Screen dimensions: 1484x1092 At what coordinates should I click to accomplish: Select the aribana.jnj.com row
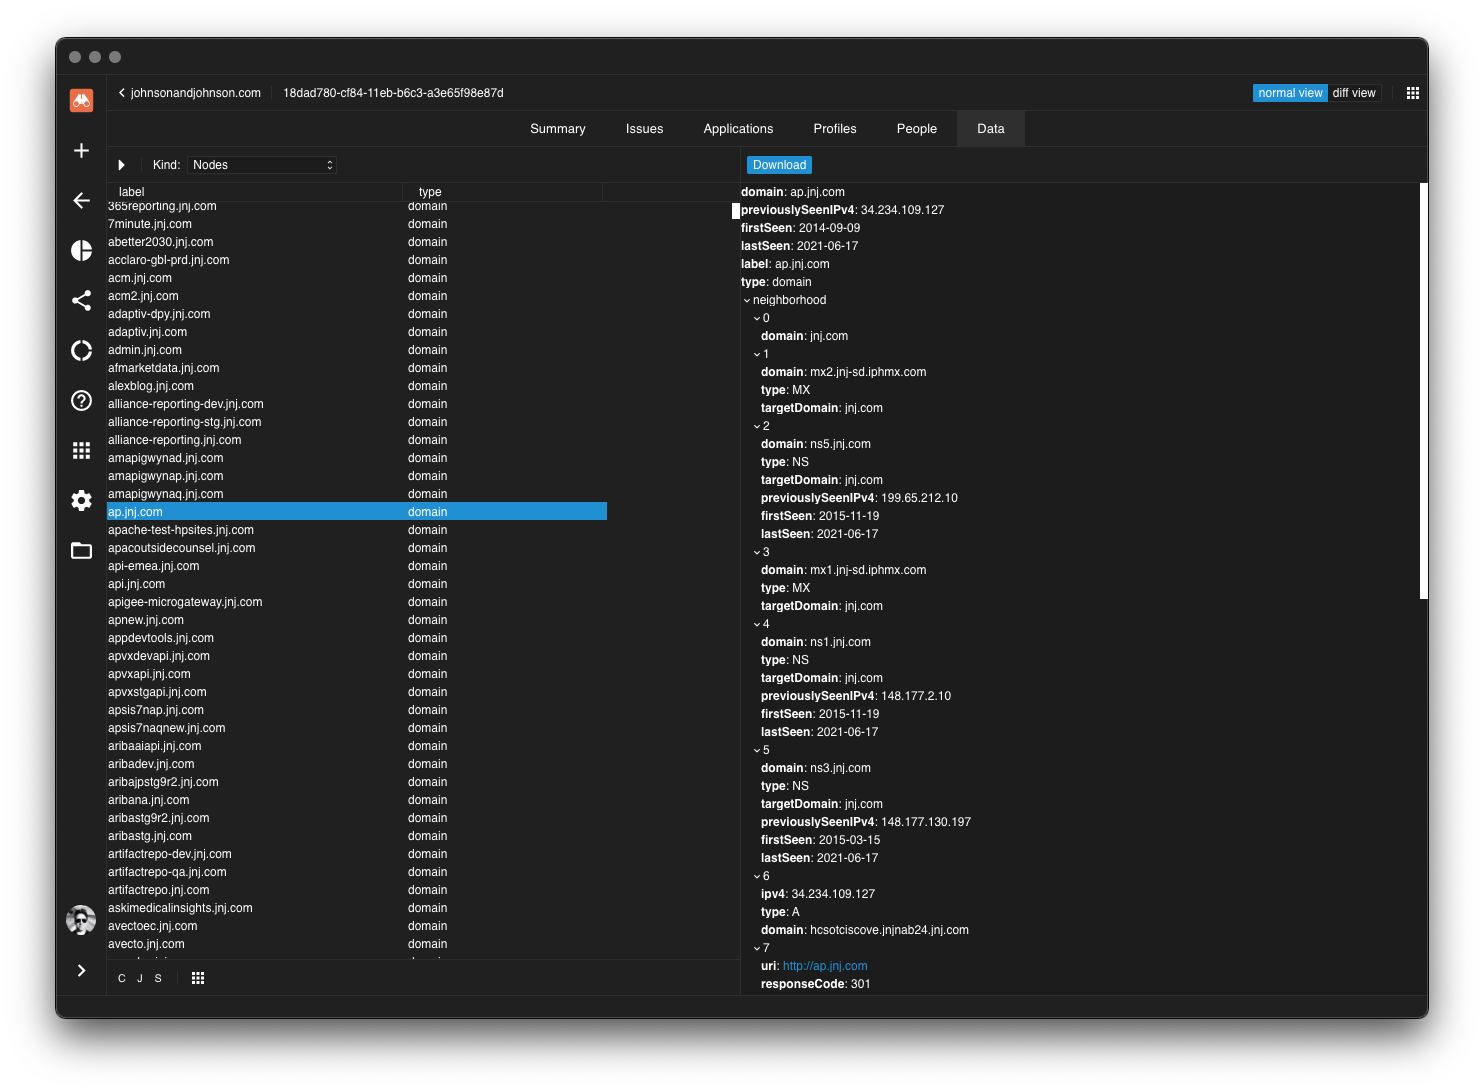pos(357,800)
